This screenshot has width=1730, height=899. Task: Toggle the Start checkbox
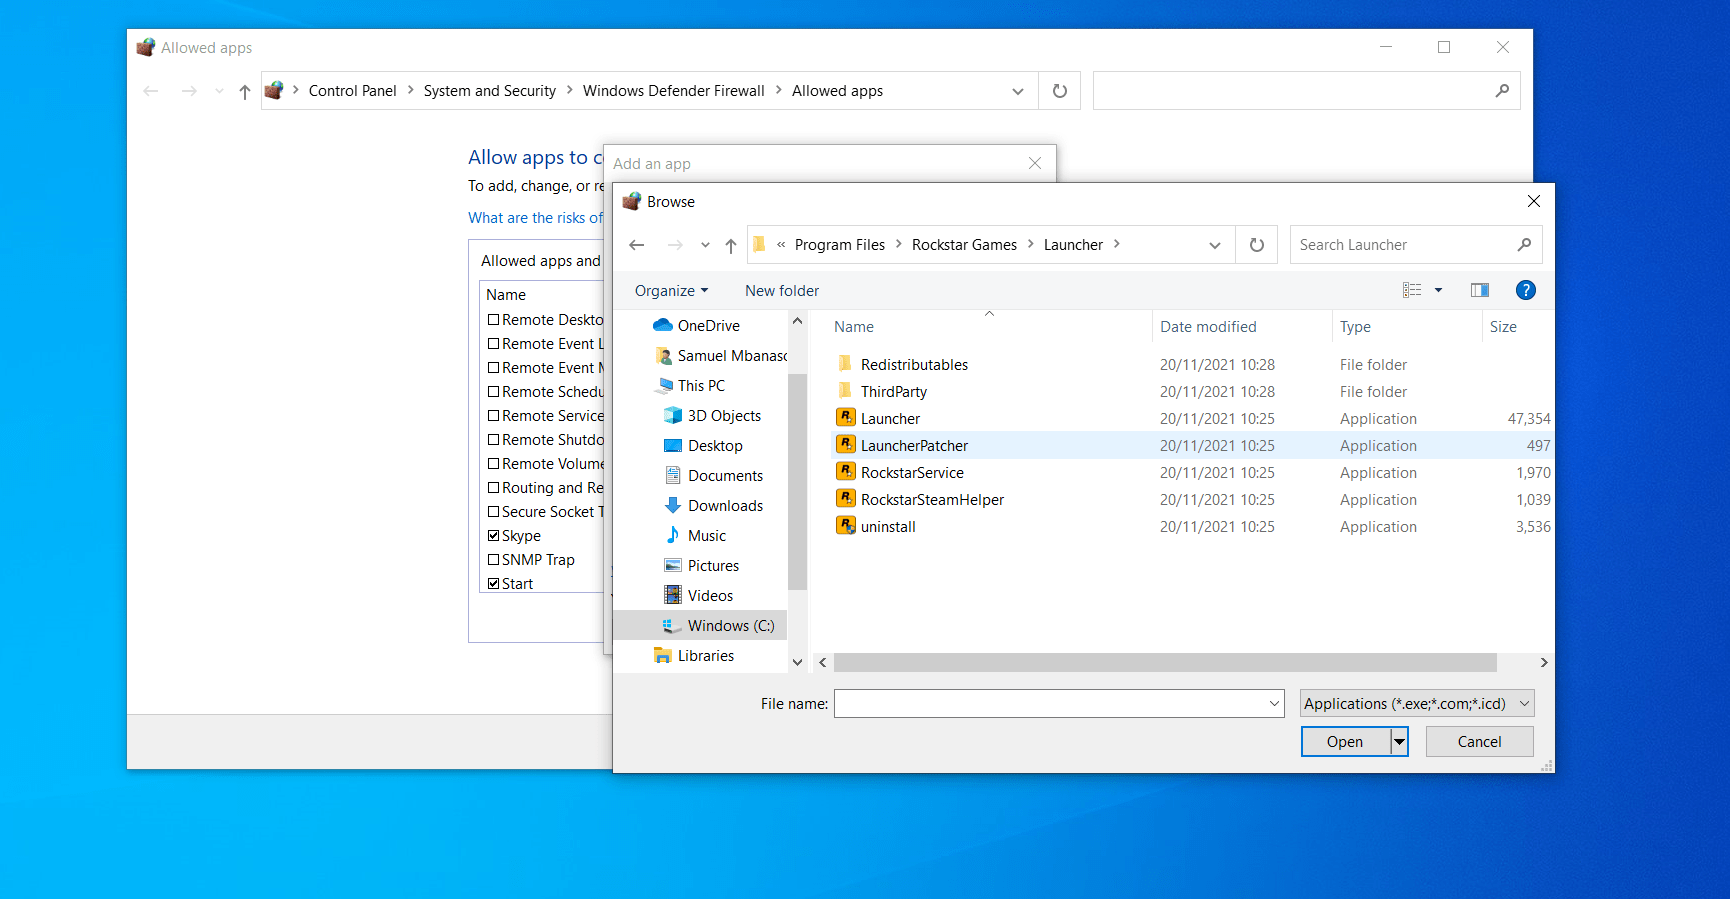pos(494,584)
